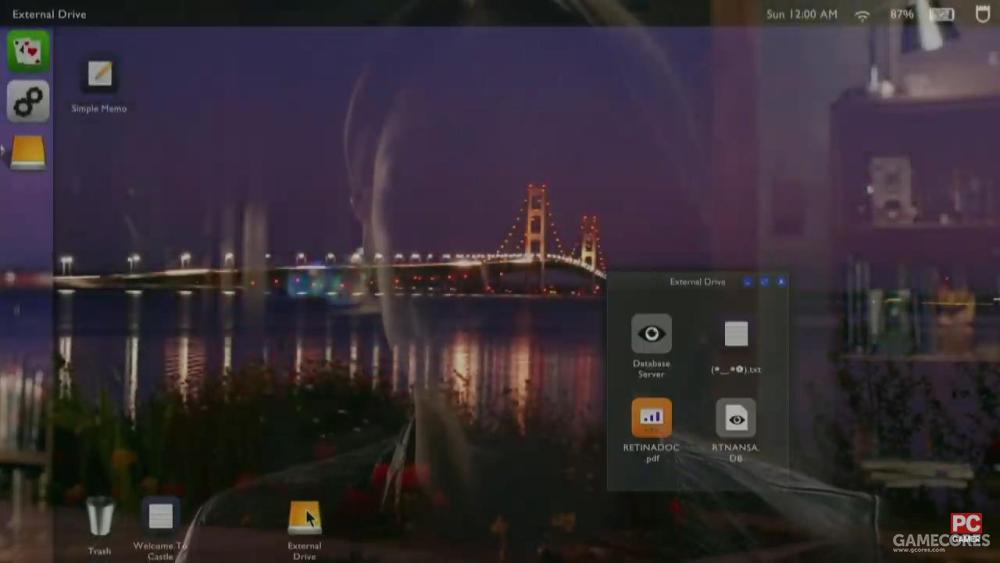Viewport: 1000px width, 563px height.
Task: Click the battery indicator icon
Action: [941, 14]
